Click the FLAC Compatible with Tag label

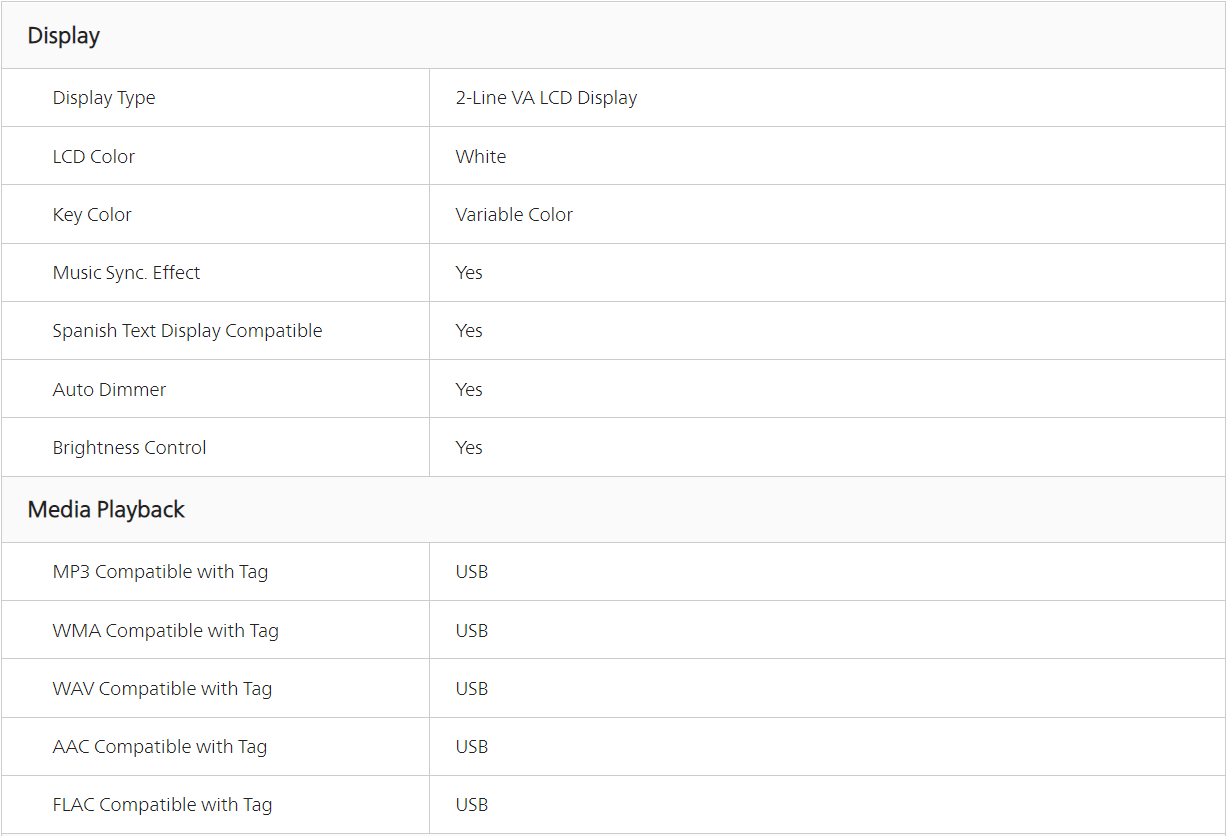[x=162, y=805]
